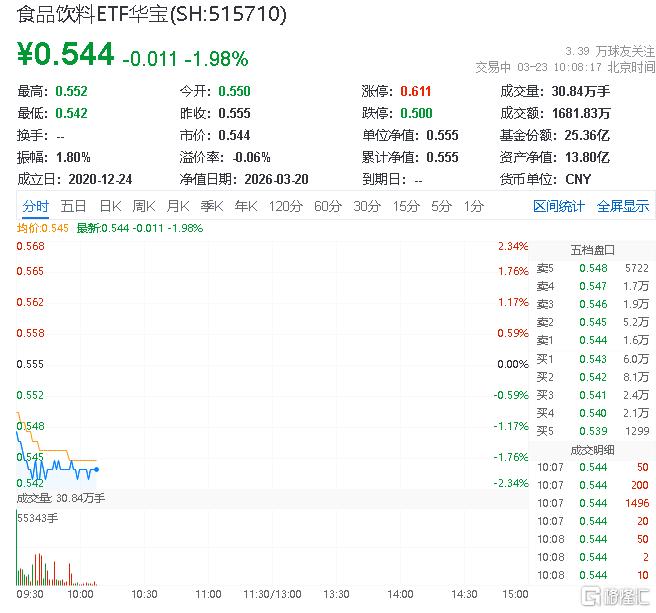Click the 14:00 time axis label
Image resolution: width=656 pixels, height=613 pixels.
[x=400, y=594]
